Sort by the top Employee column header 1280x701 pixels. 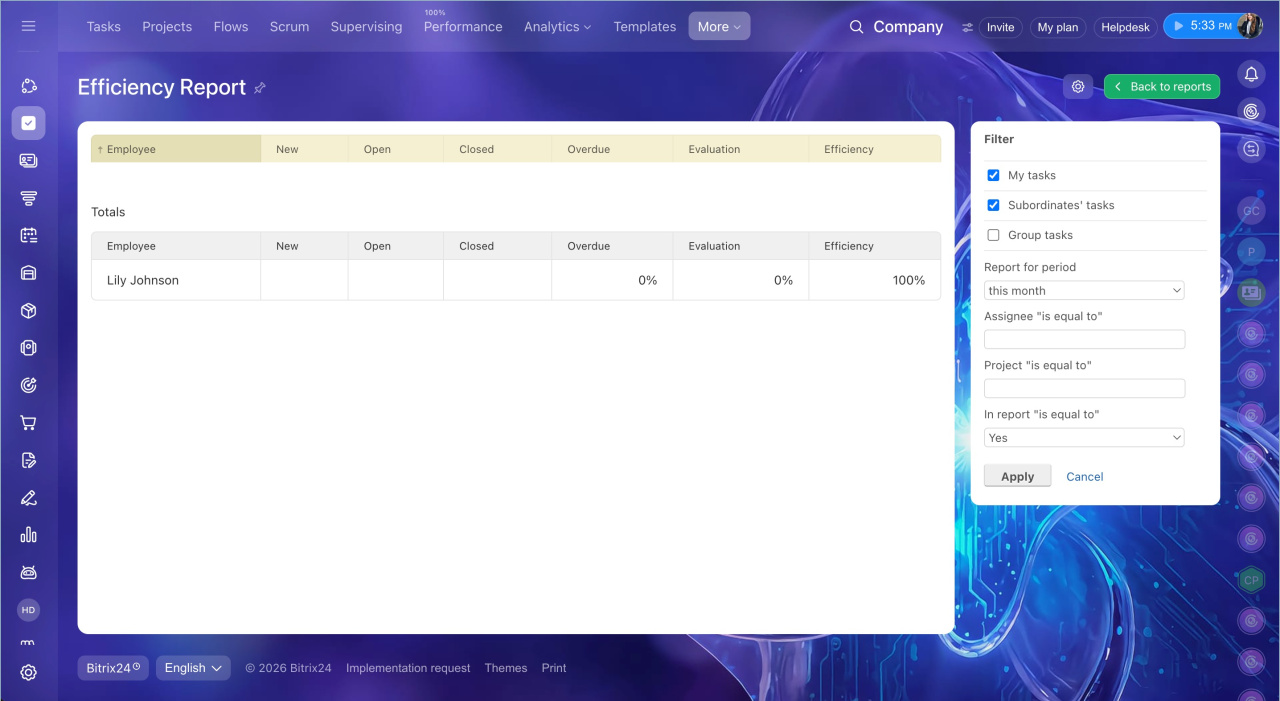click(x=176, y=149)
